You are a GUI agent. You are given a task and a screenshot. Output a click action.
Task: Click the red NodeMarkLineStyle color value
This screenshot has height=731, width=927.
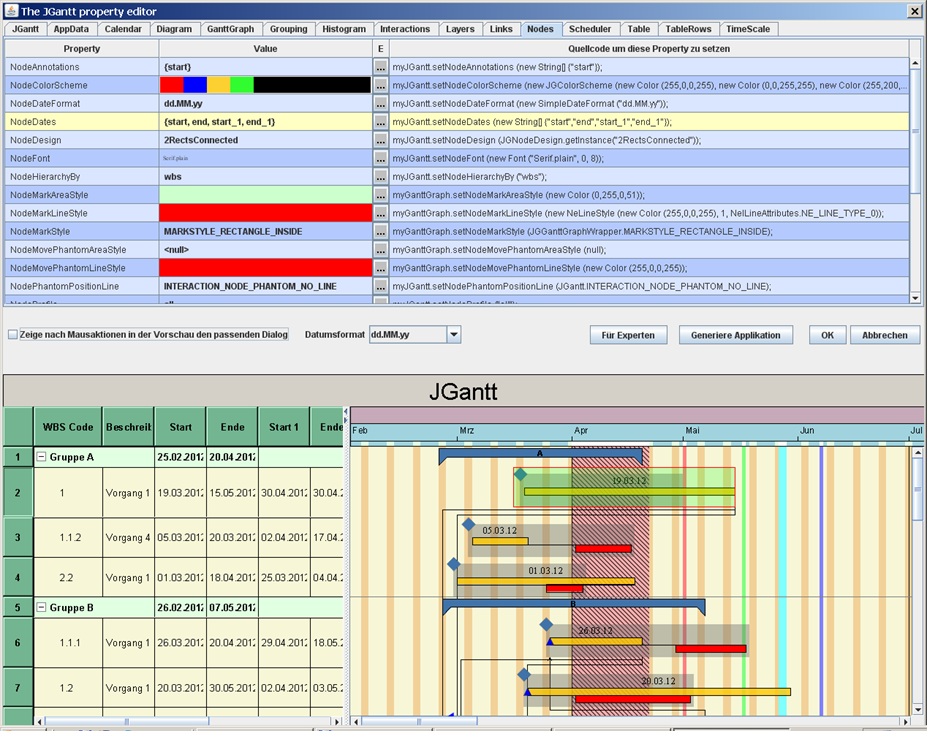[265, 214]
